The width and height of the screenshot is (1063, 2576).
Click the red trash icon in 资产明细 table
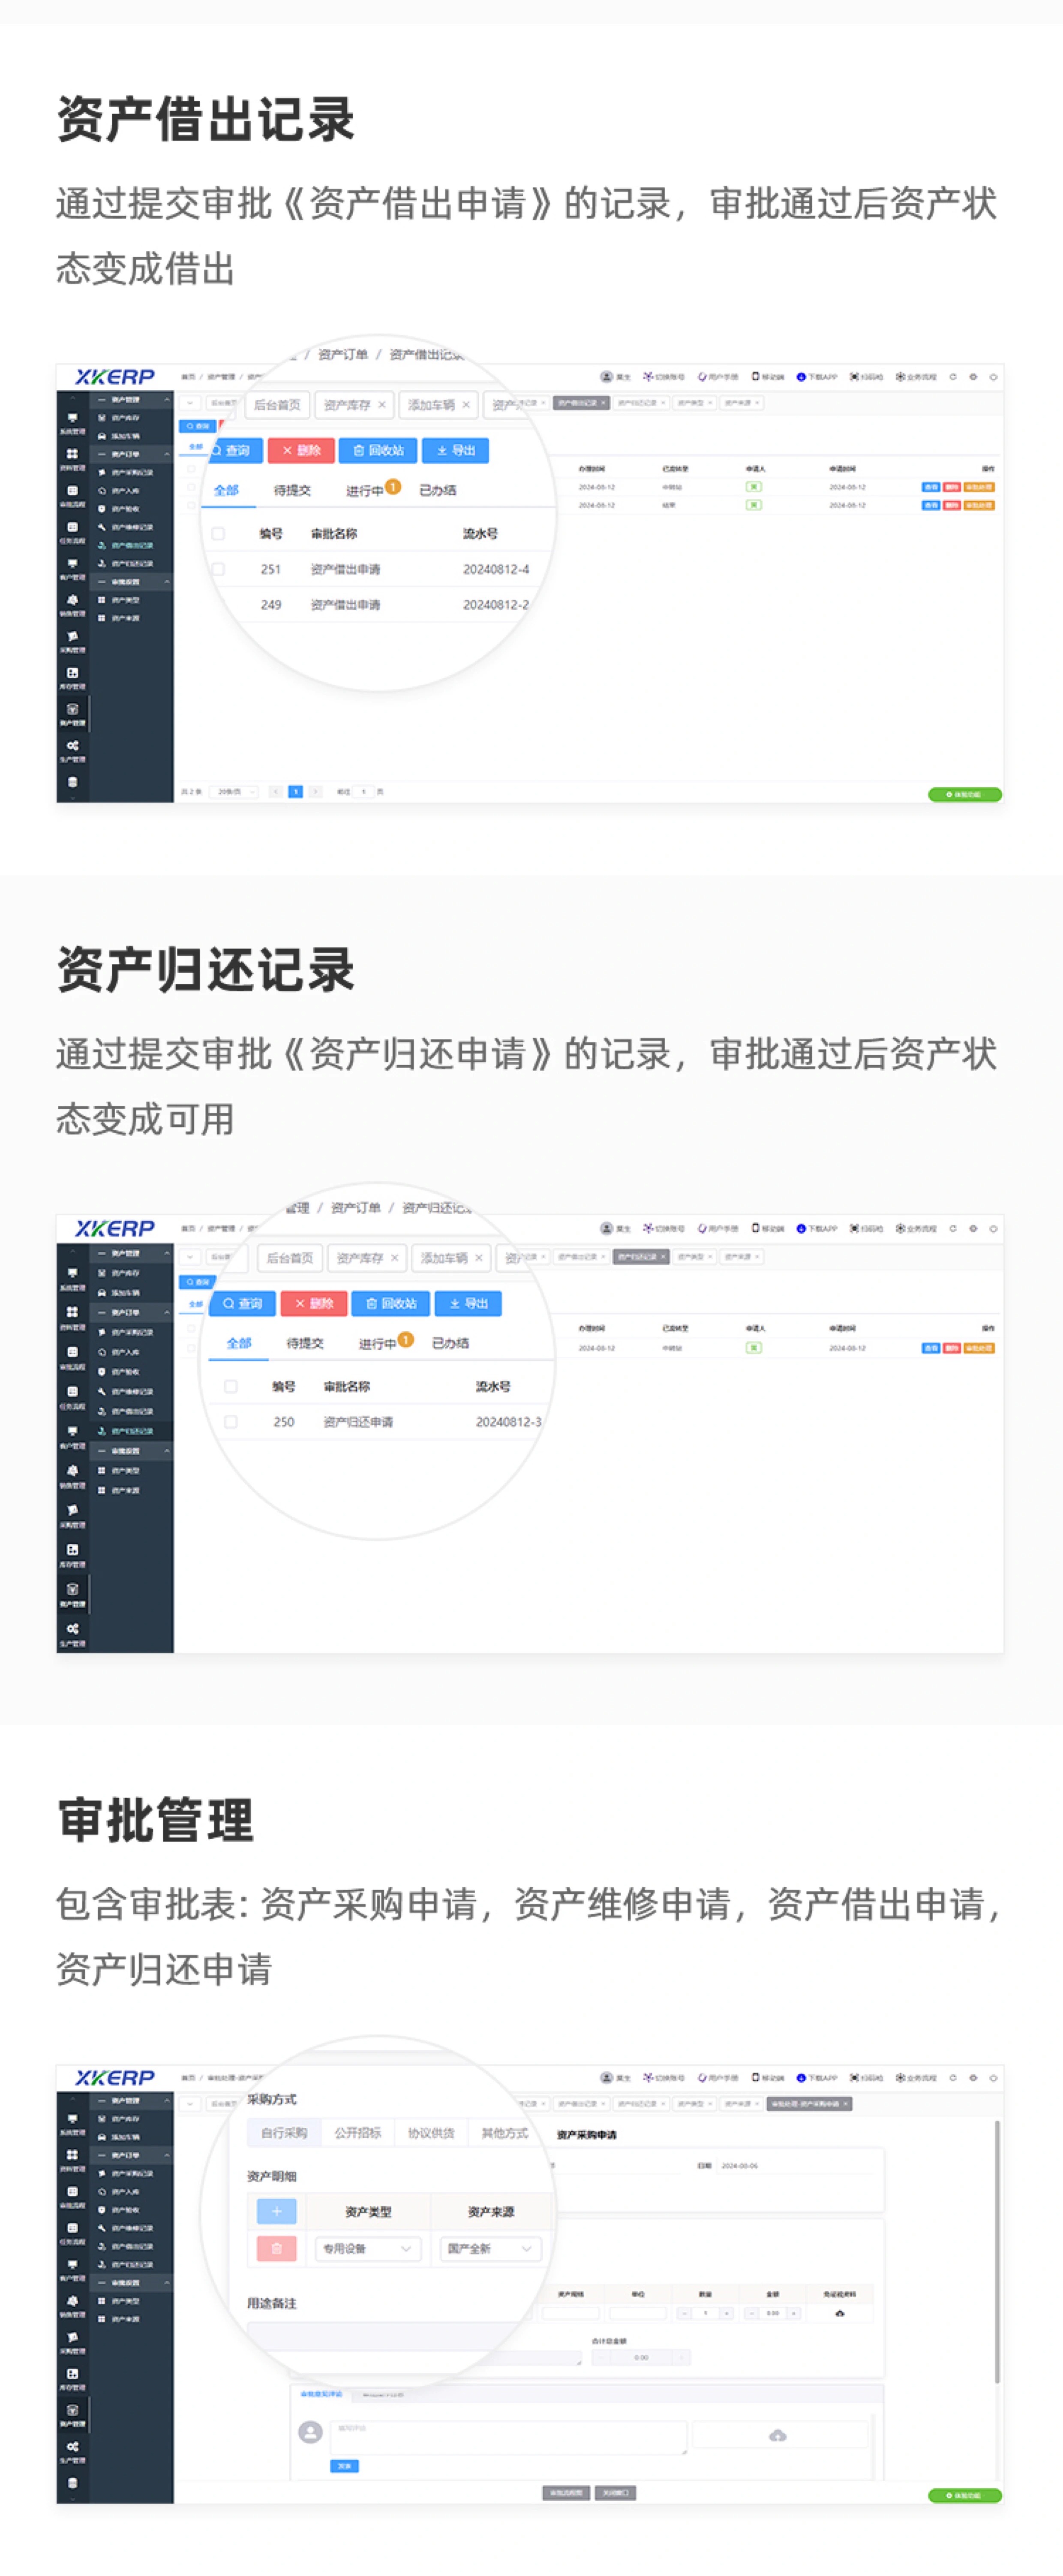[276, 2249]
